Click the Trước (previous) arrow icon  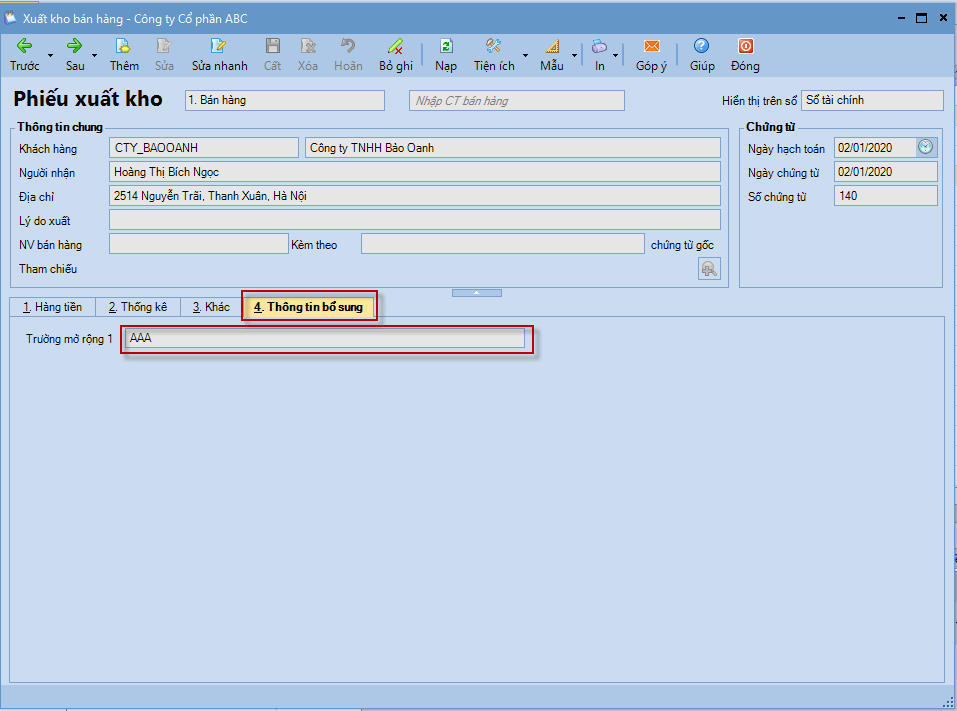tap(24, 46)
